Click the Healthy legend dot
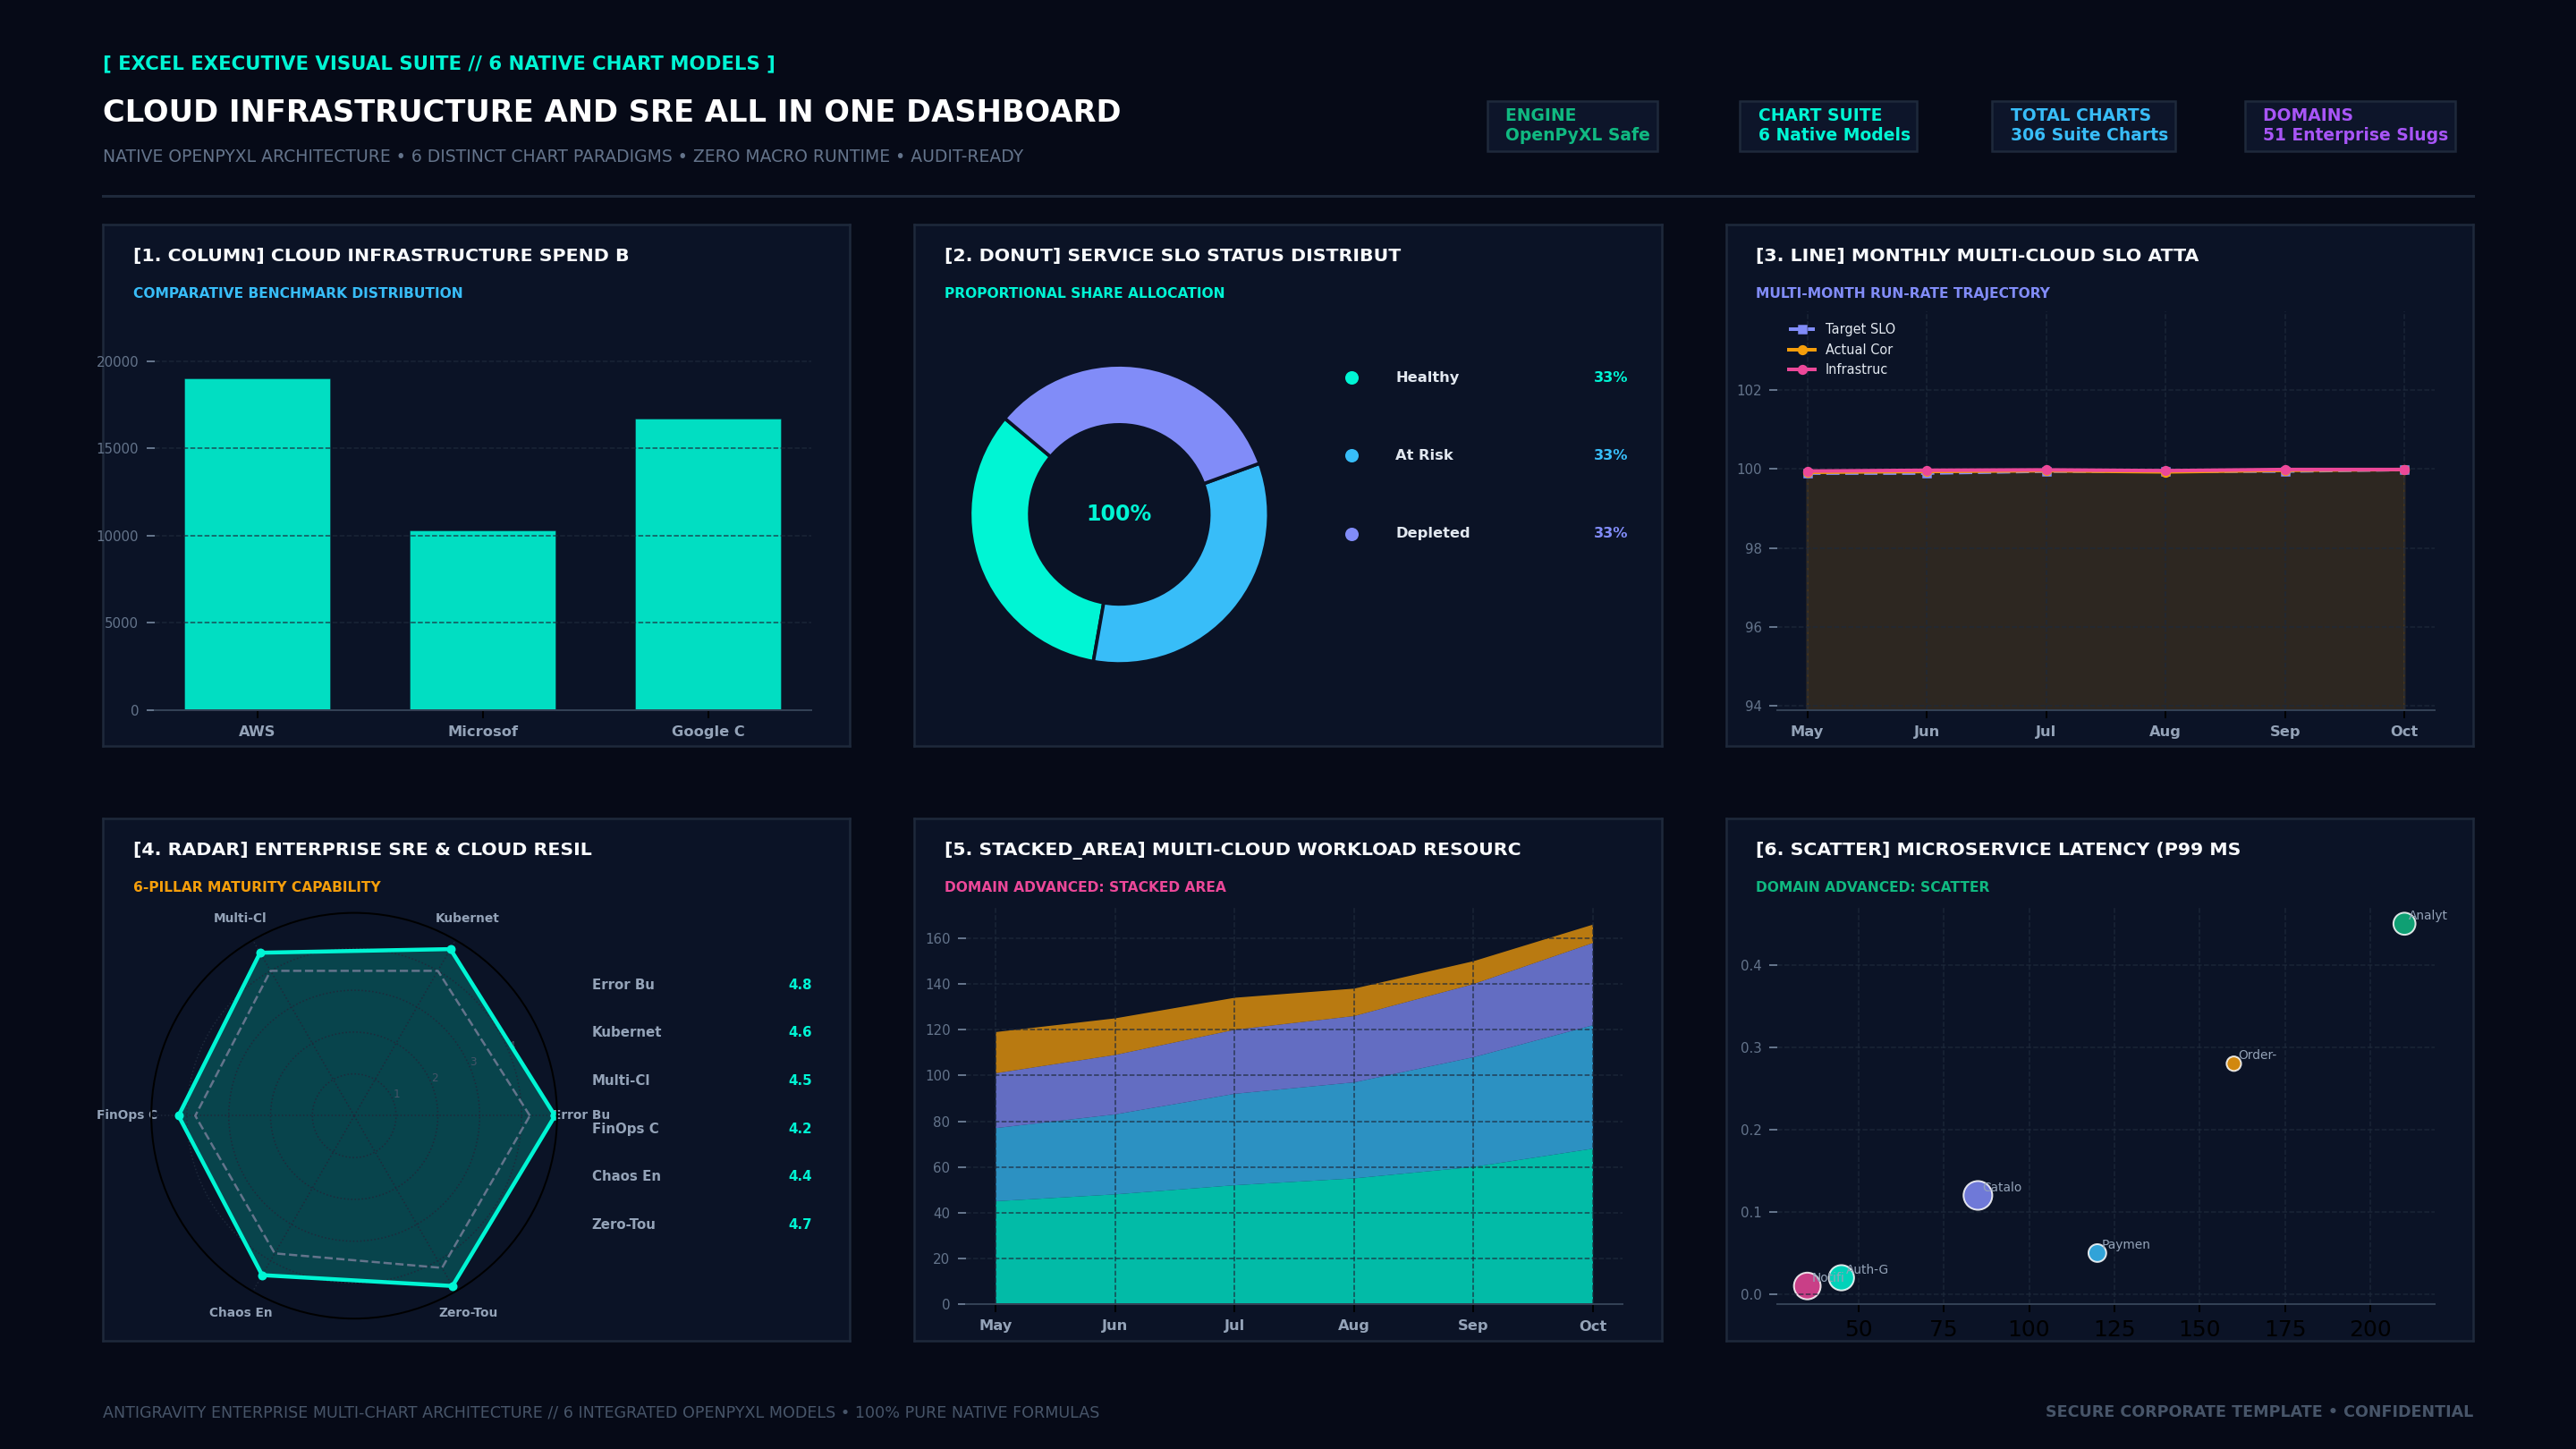 click(x=1352, y=378)
